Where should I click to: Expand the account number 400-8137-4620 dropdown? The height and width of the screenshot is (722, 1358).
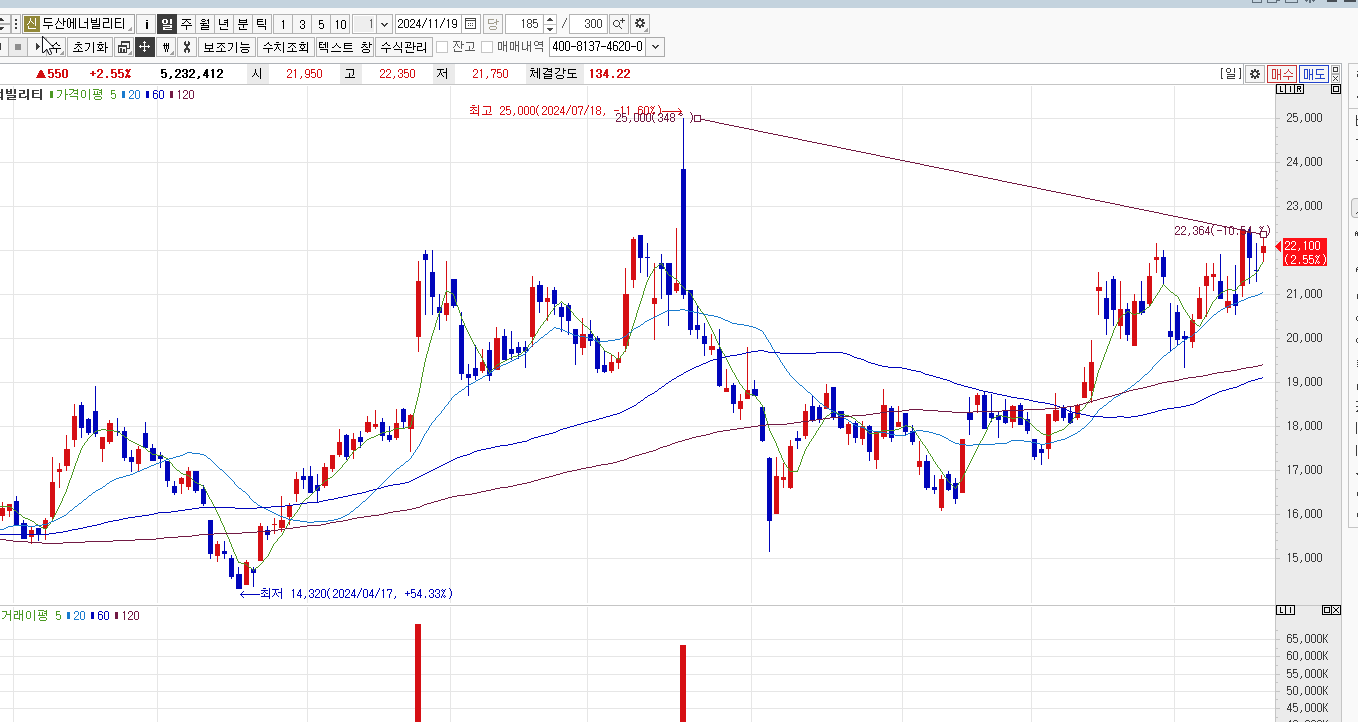click(656, 47)
